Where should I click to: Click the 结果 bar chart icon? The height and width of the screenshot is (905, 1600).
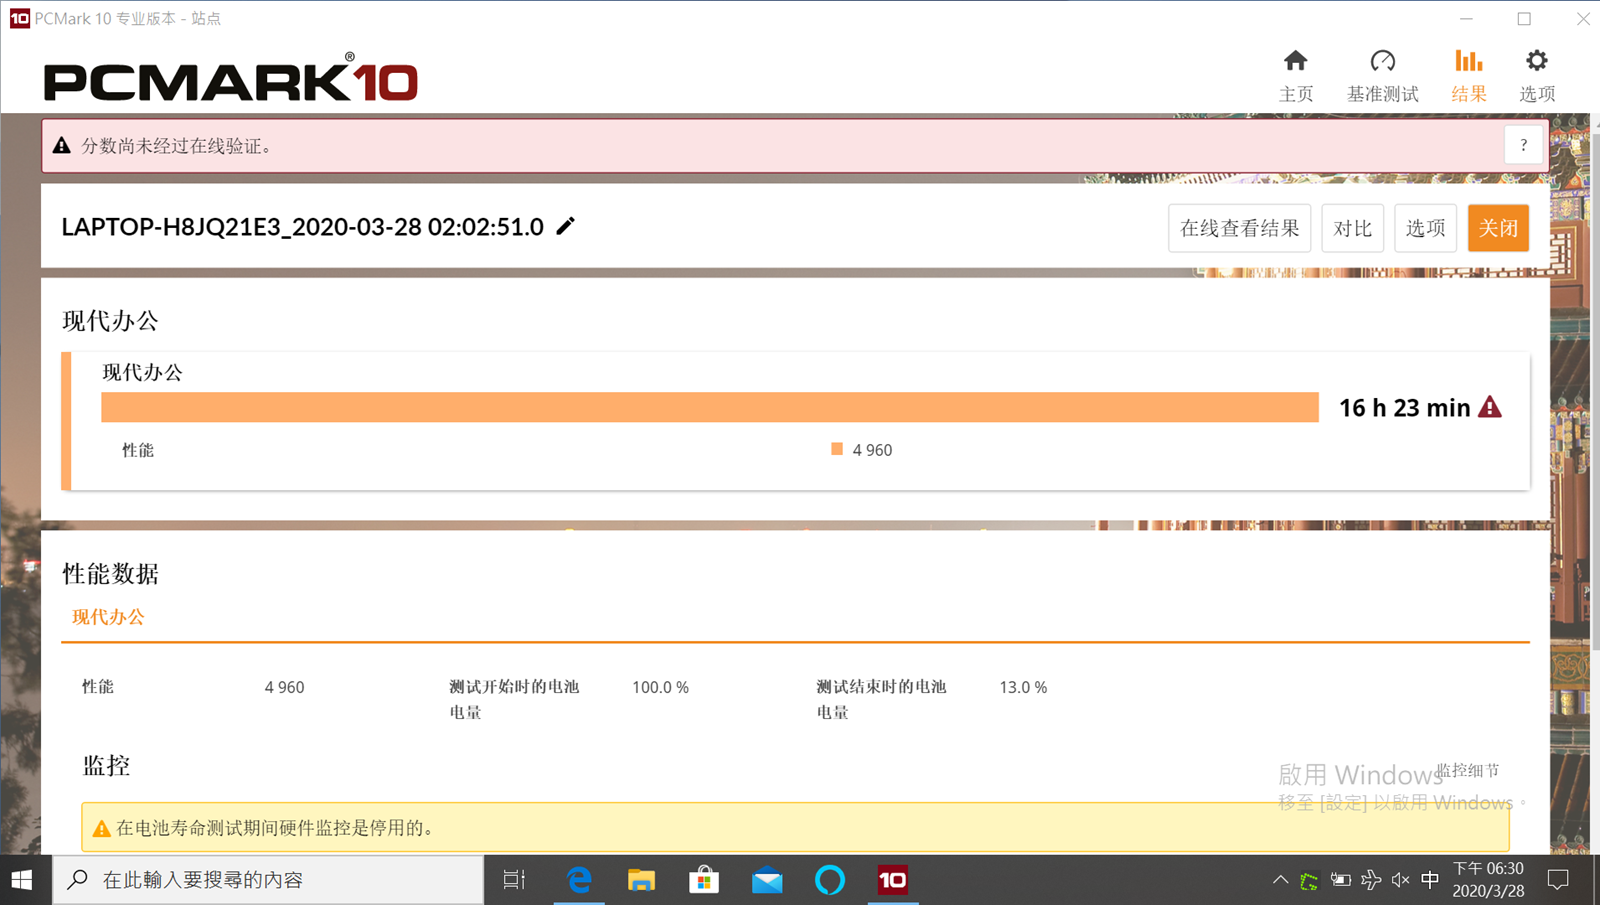[1468, 62]
